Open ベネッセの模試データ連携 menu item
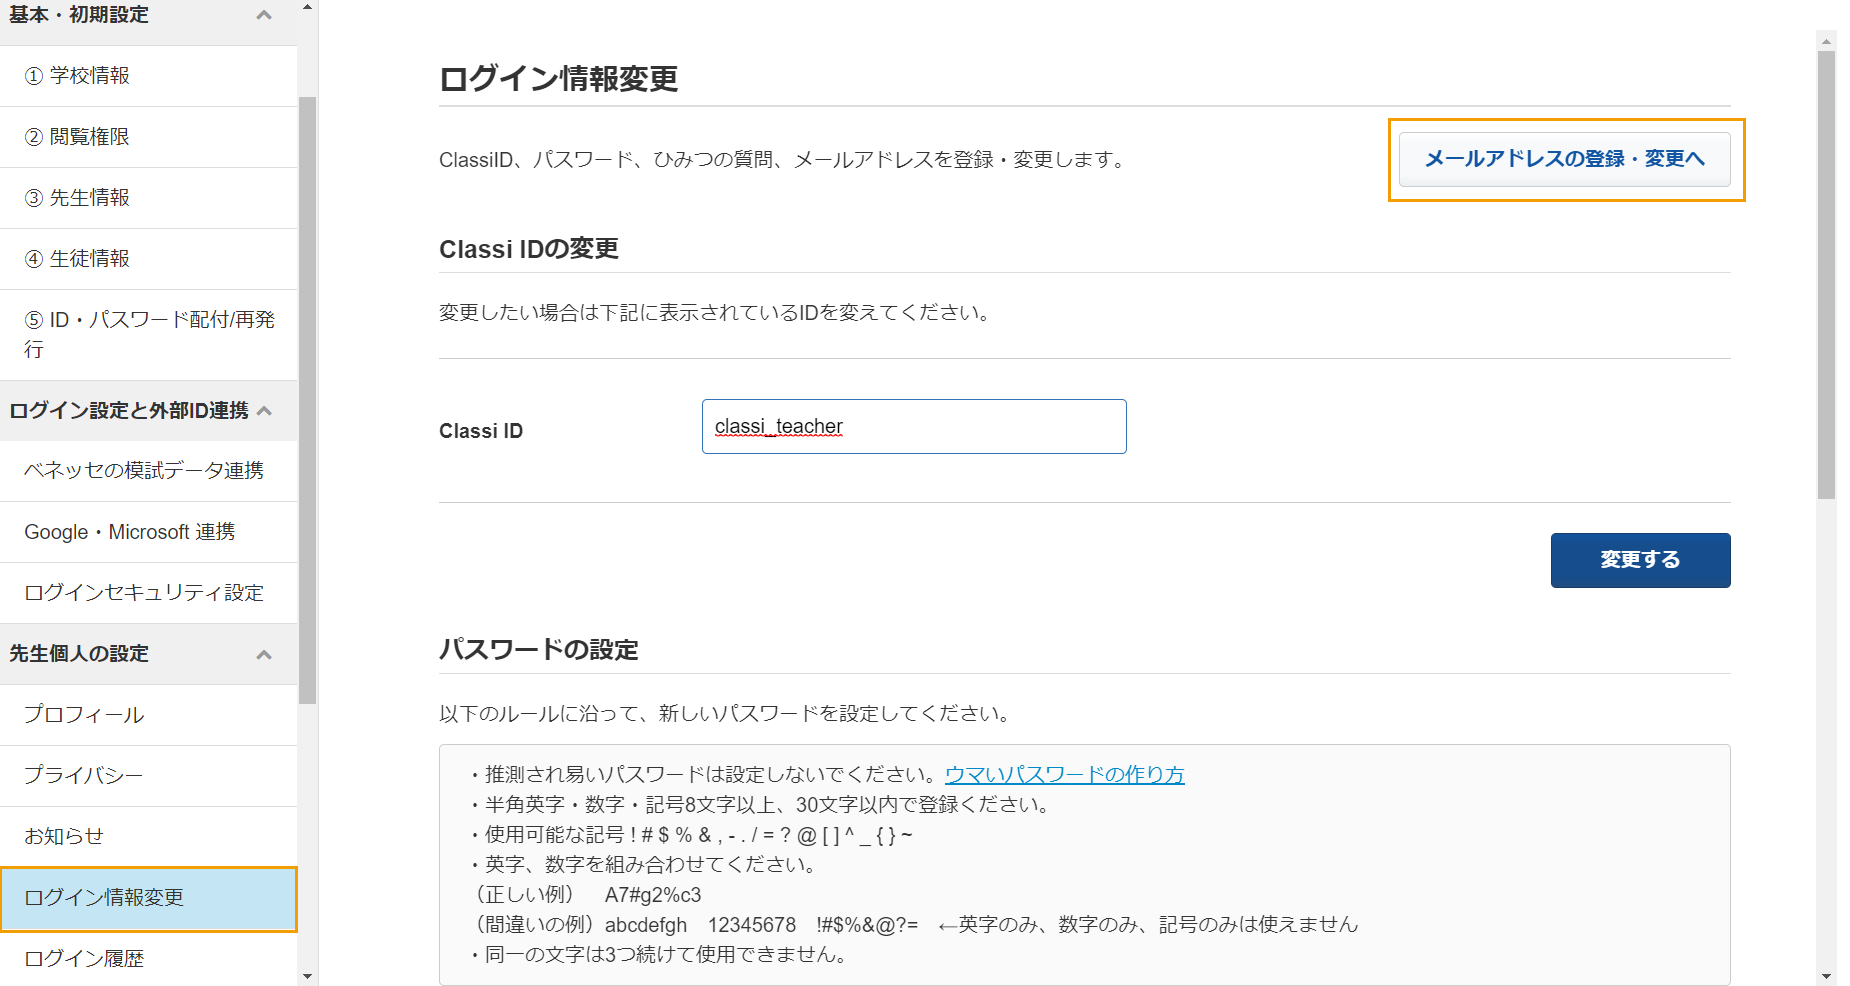The height and width of the screenshot is (986, 1850). [148, 471]
